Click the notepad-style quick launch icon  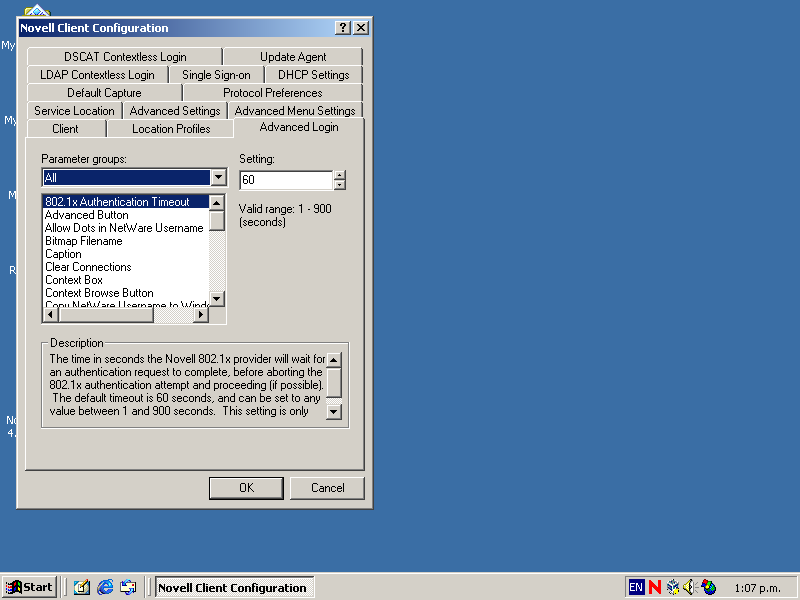(82, 587)
